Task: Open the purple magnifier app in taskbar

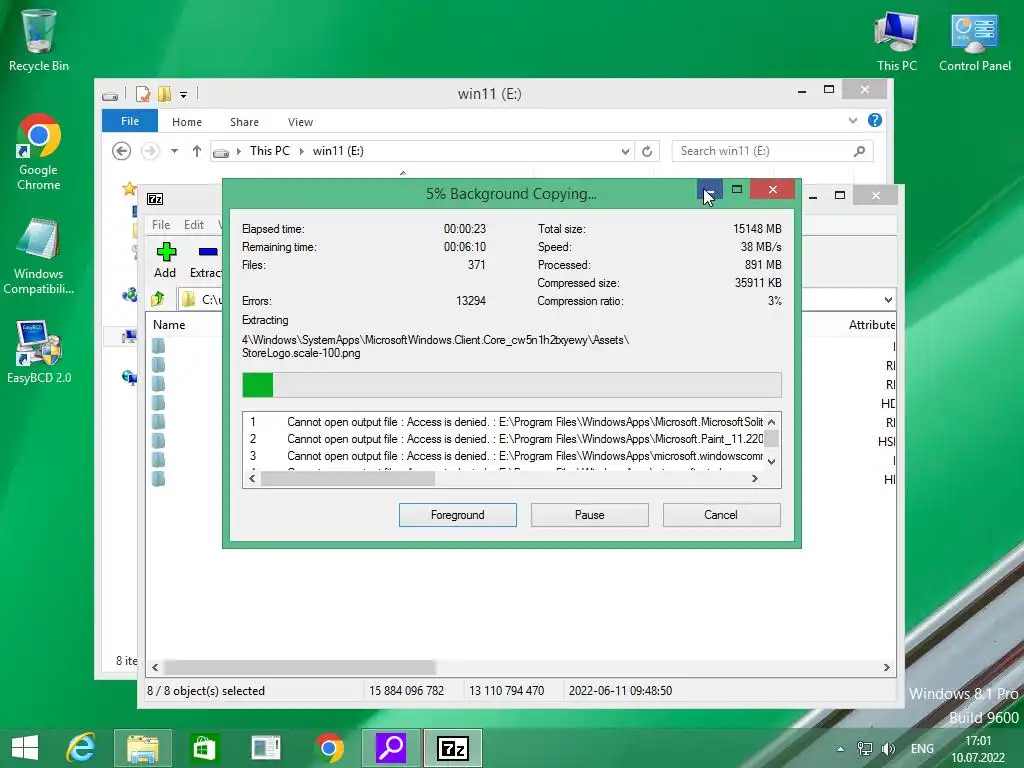Action: (391, 748)
